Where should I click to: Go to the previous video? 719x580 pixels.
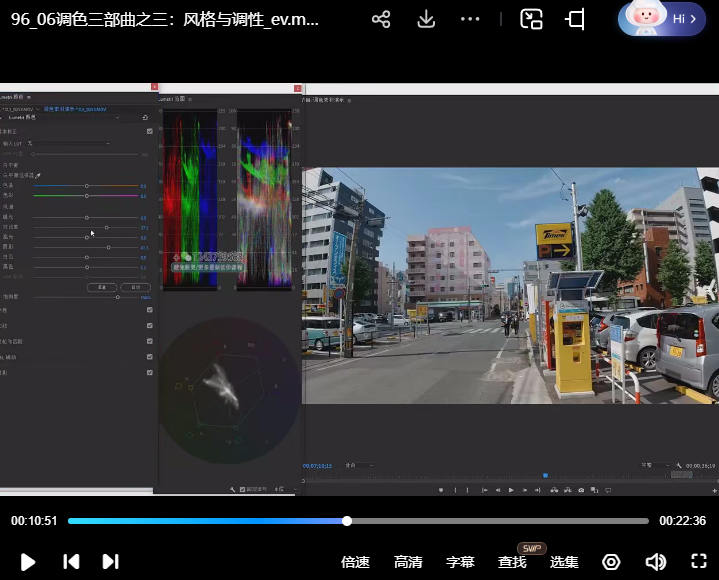[x=71, y=562]
